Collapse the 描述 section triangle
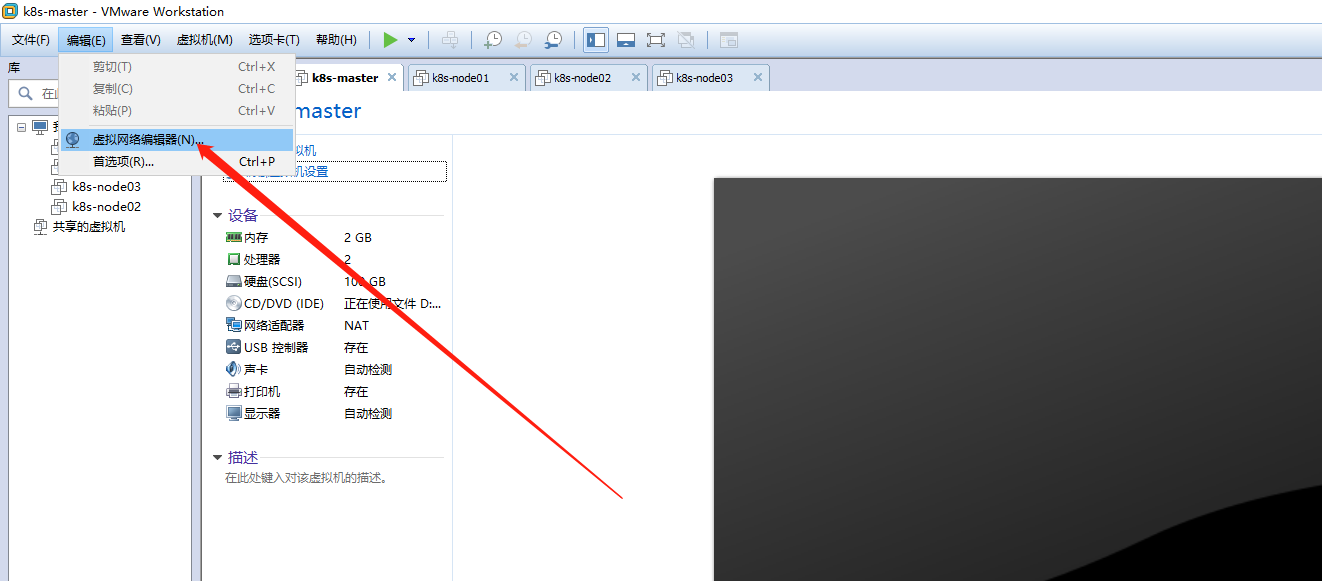1322x581 pixels. point(218,457)
